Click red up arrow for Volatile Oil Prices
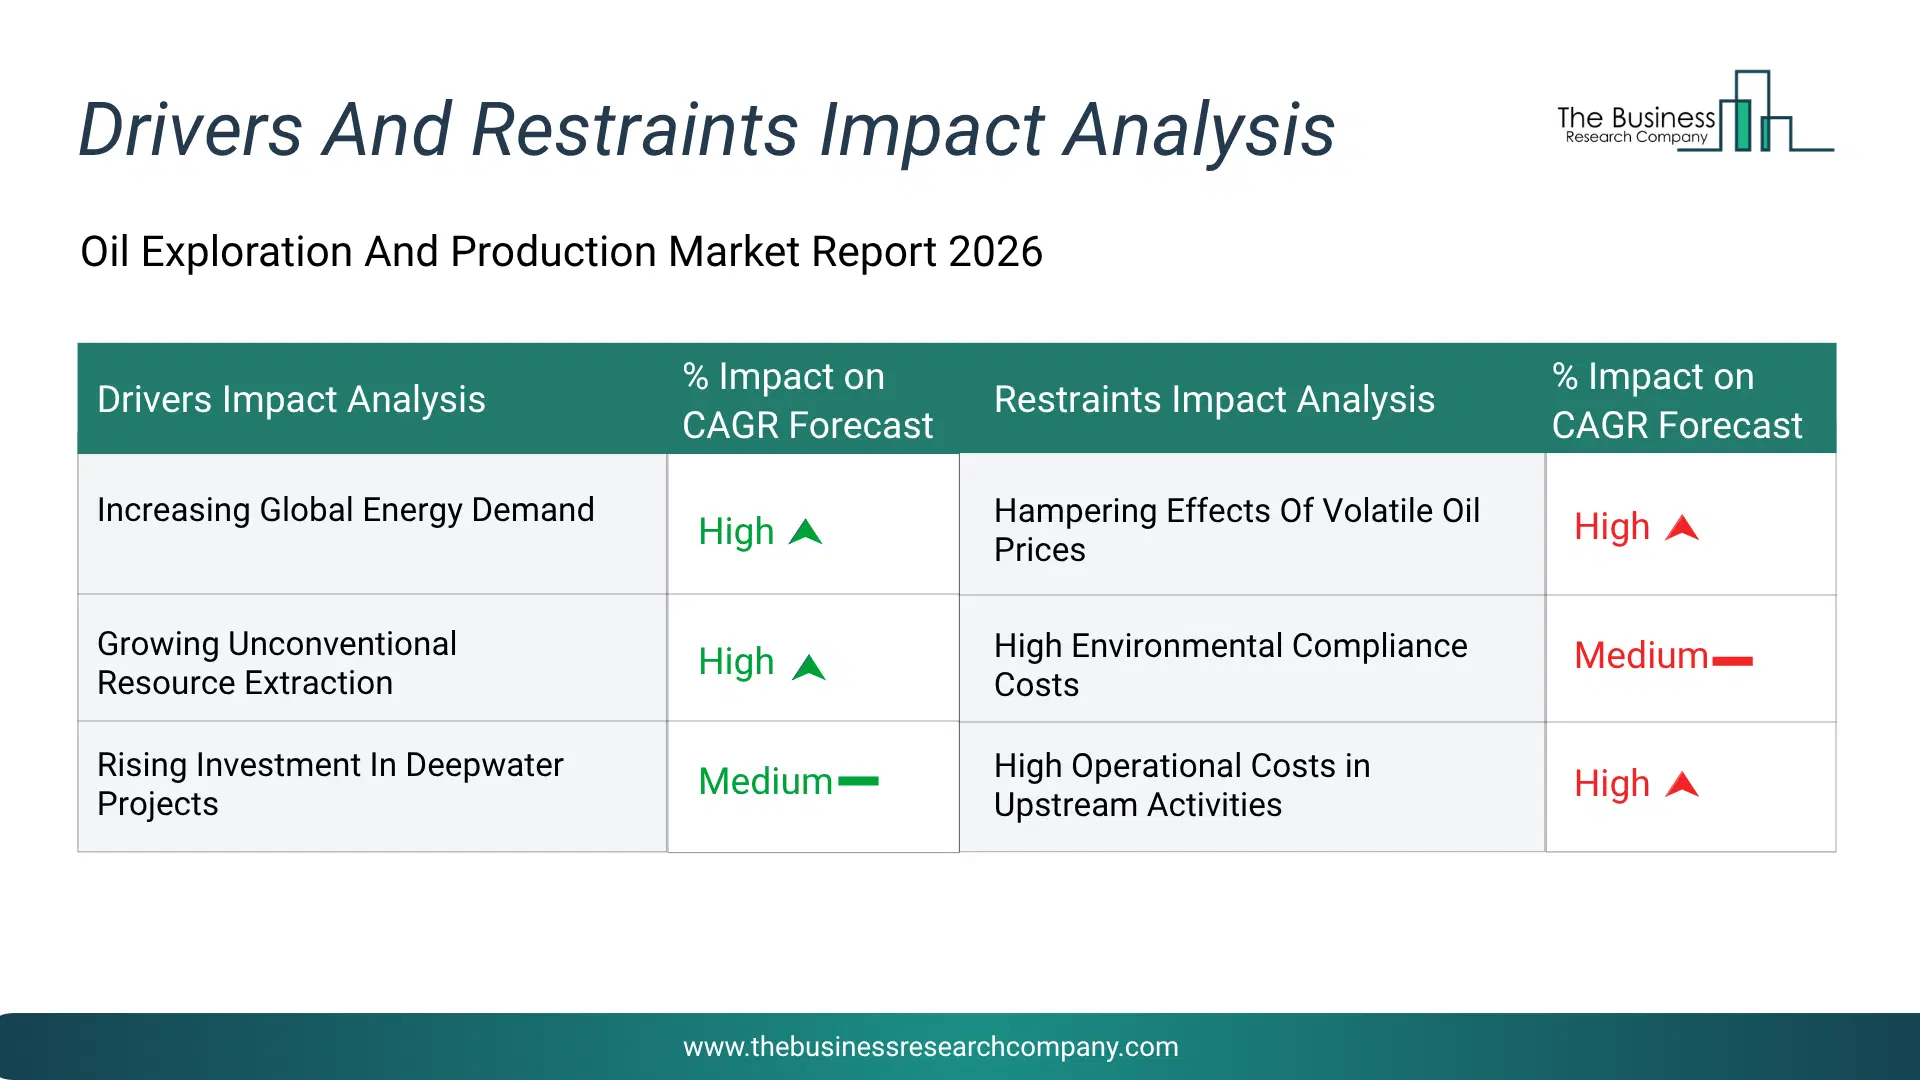1920x1080 pixels. 1682,527
